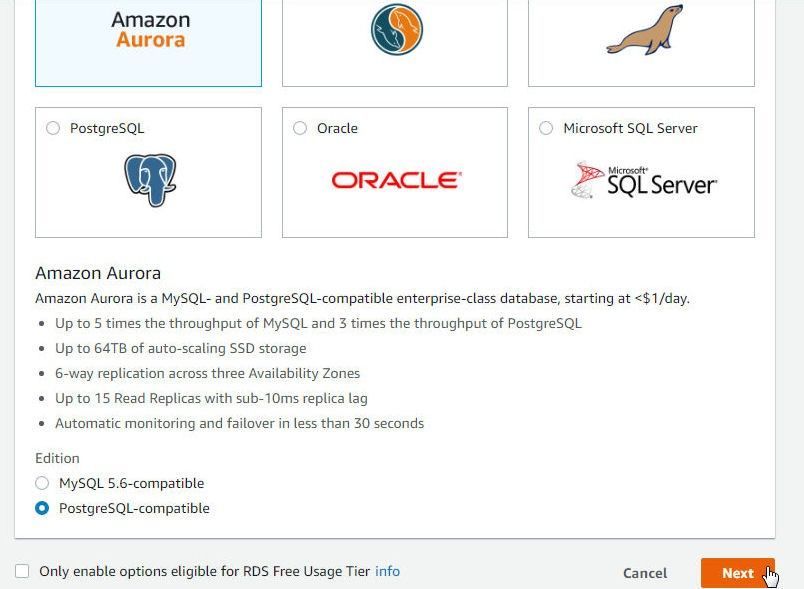Viewport: 804px width, 589px height.
Task: Enable RDS Free Usage Tier checkbox
Action: click(x=22, y=571)
